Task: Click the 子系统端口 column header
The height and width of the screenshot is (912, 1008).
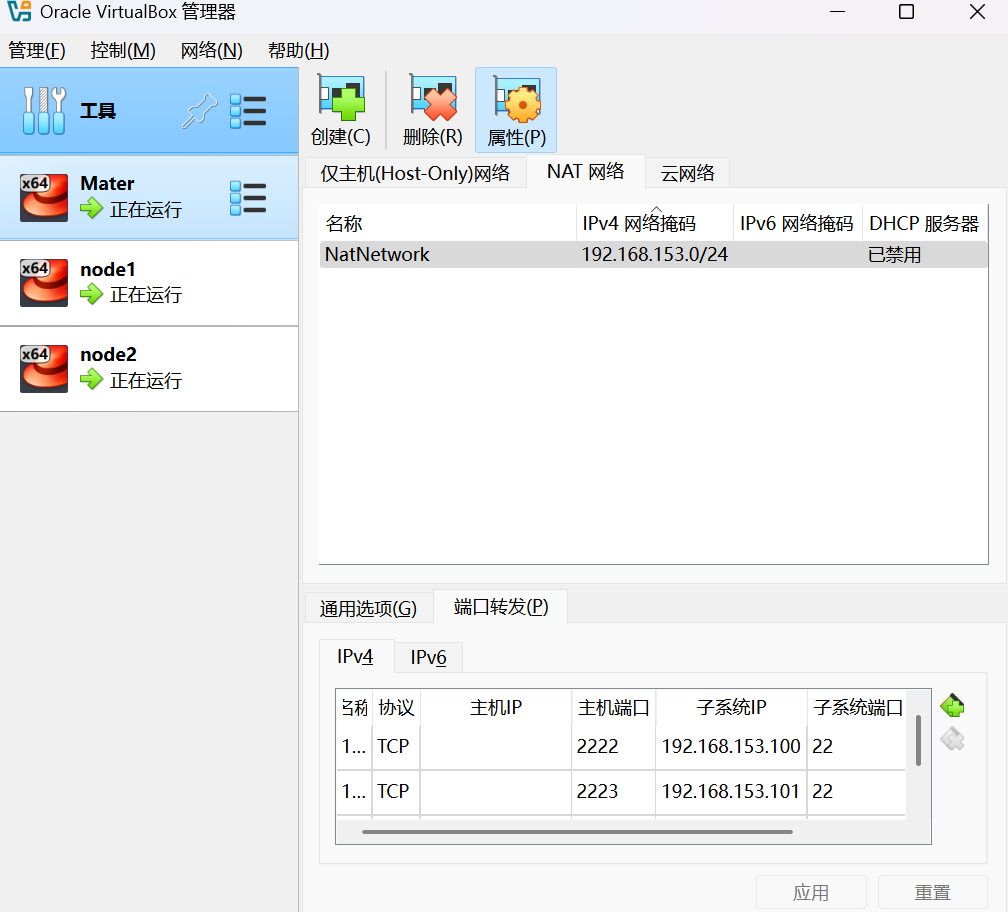Action: point(858,708)
